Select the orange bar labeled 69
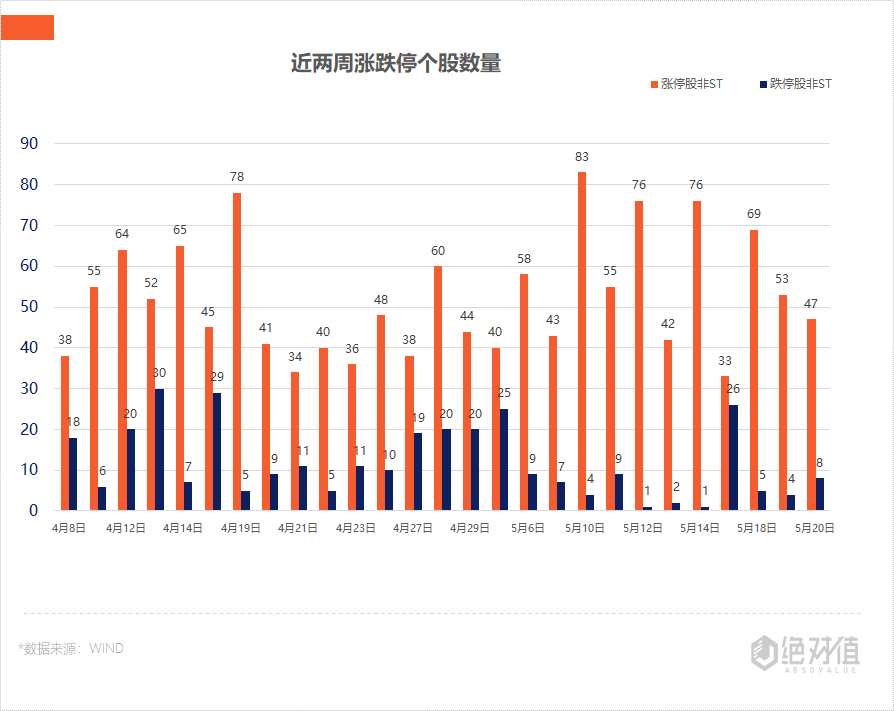The height and width of the screenshot is (711, 894). point(754,369)
